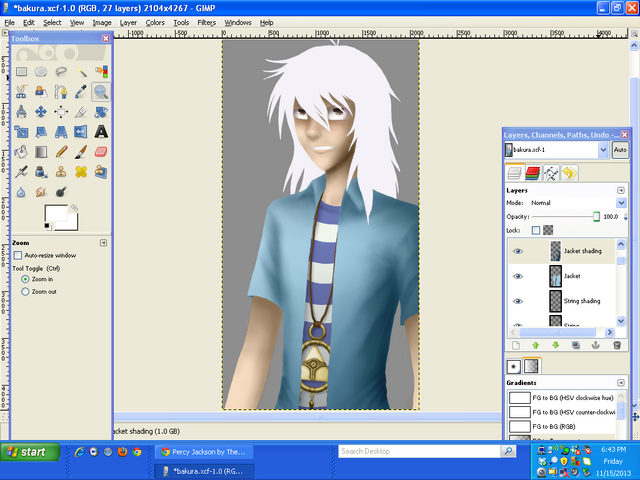Select the Eraser tool
The image size is (640, 480).
[101, 152]
